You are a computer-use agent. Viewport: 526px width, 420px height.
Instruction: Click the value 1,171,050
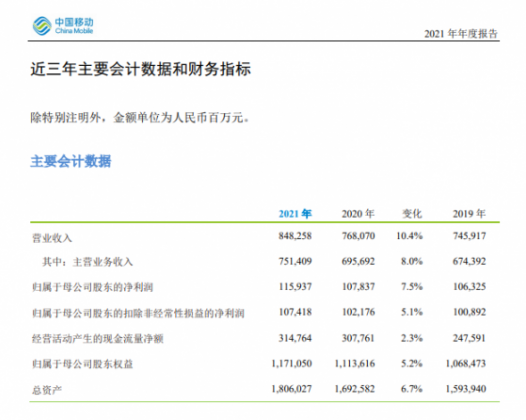[292, 363]
